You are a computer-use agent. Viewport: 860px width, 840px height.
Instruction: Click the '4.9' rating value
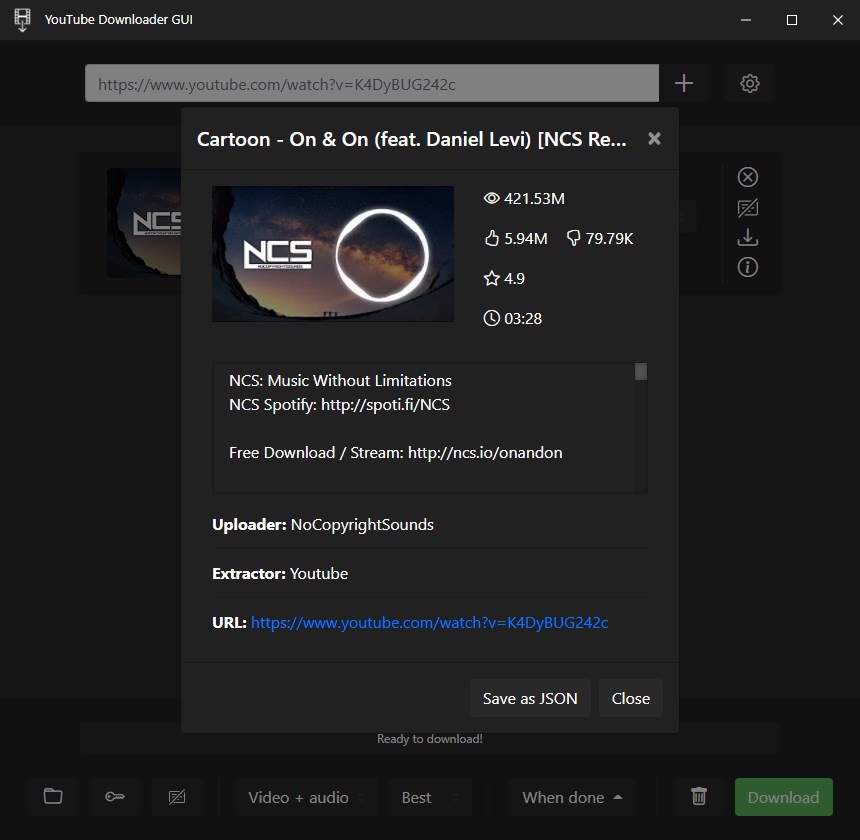click(514, 279)
